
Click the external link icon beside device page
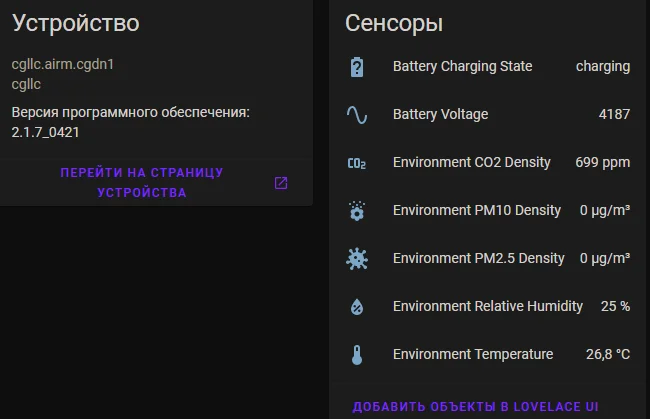[281, 183]
